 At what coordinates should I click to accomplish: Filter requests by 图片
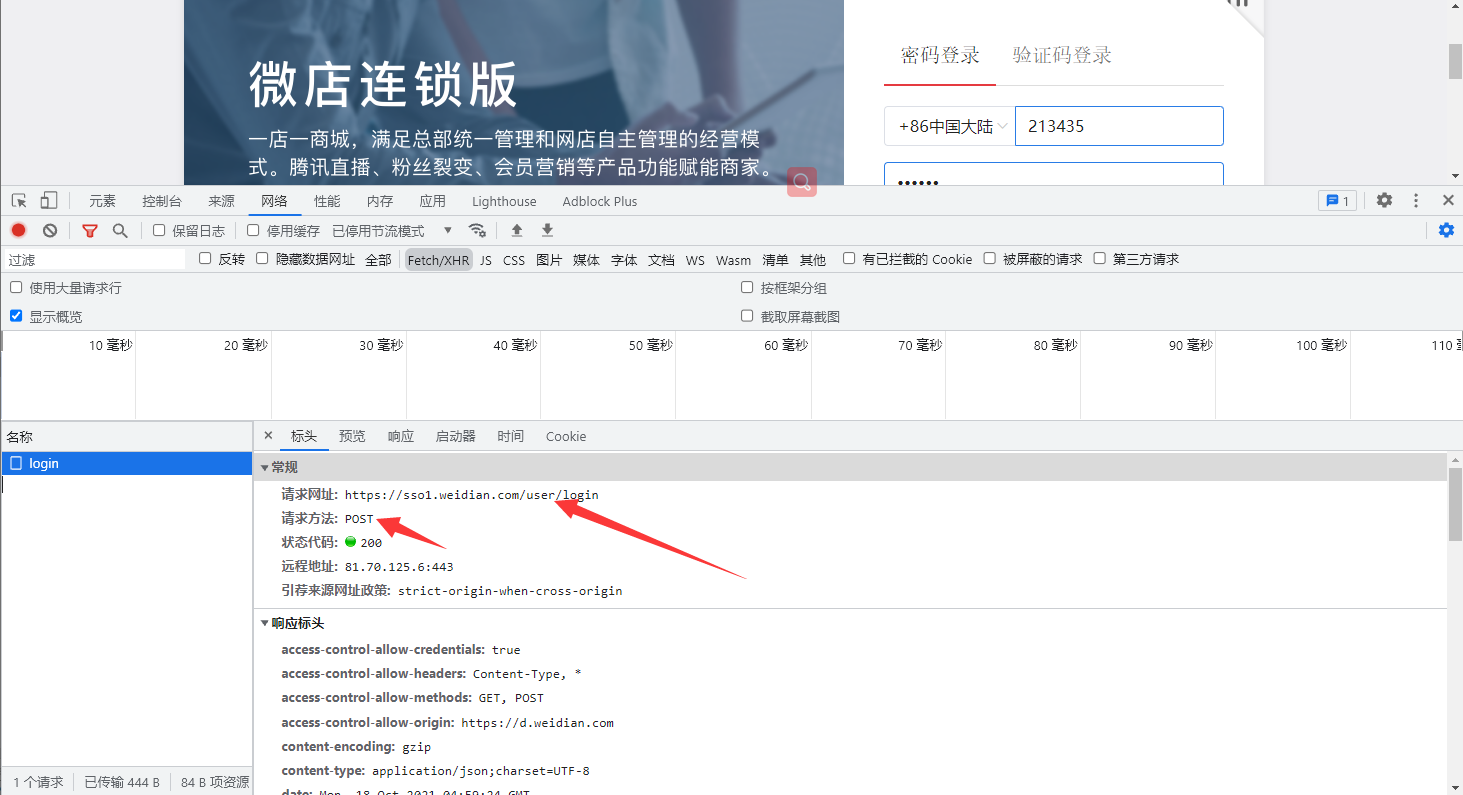coord(549,260)
